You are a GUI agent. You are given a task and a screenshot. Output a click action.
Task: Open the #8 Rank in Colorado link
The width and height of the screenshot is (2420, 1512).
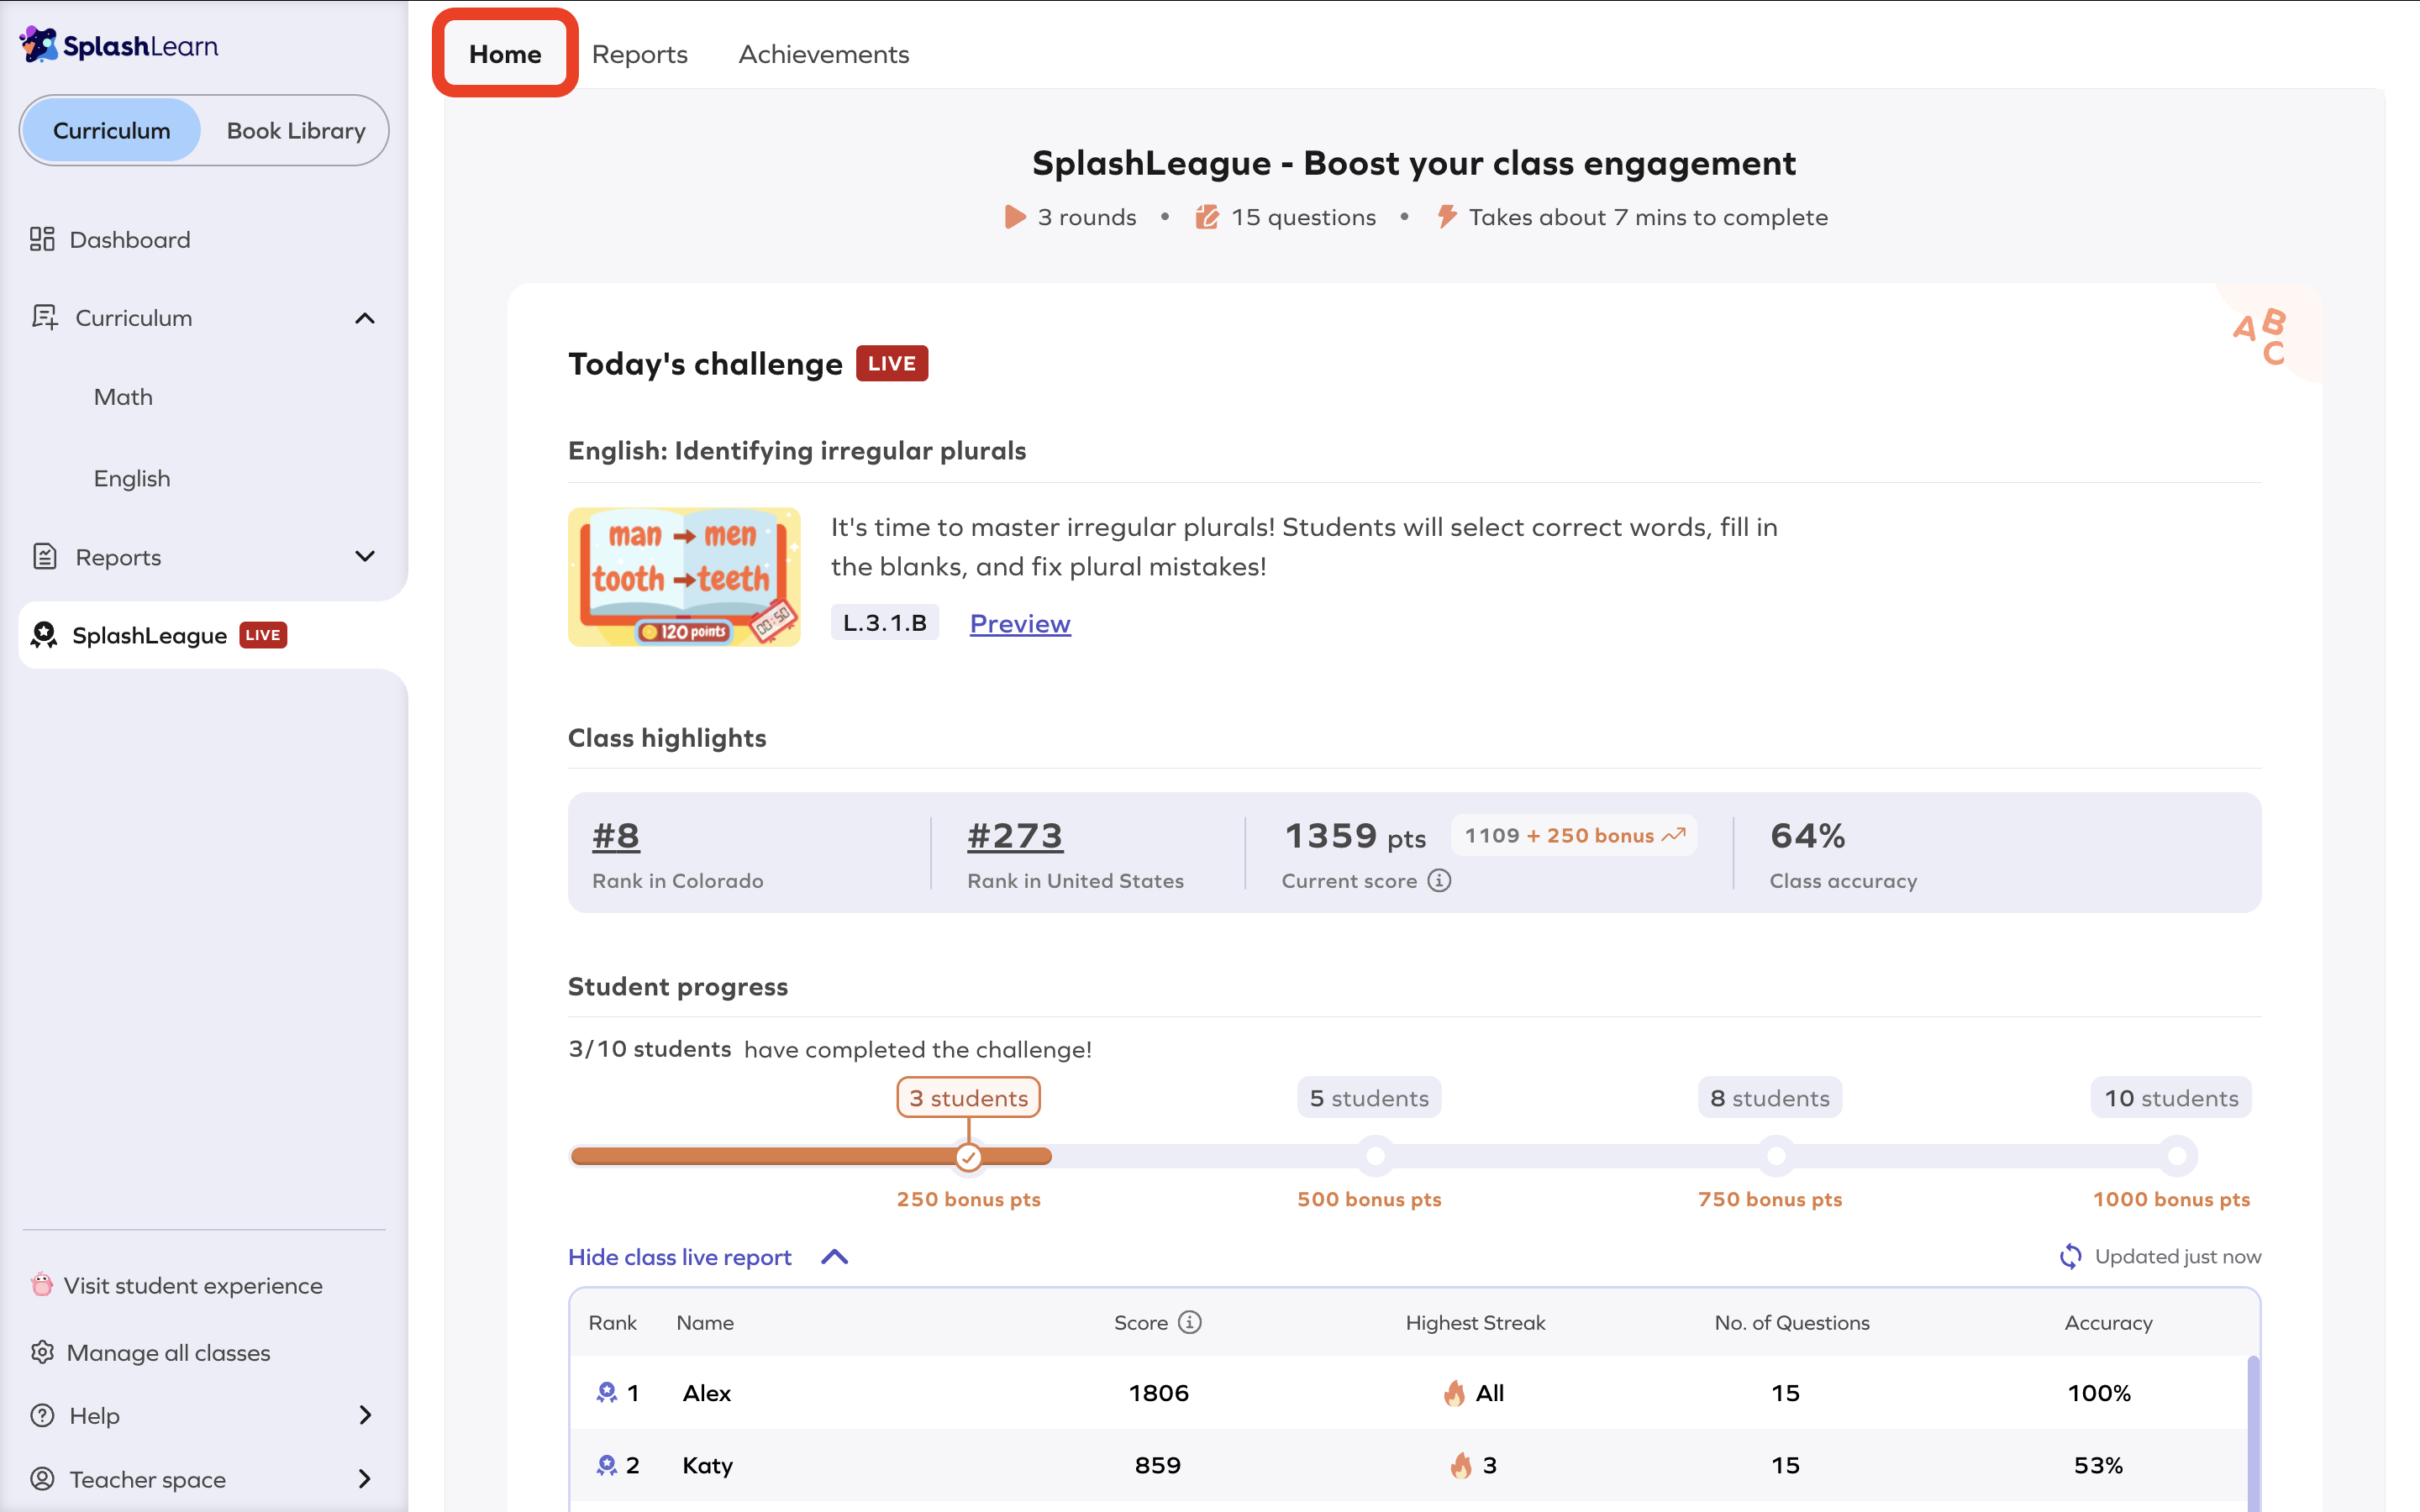click(x=616, y=836)
